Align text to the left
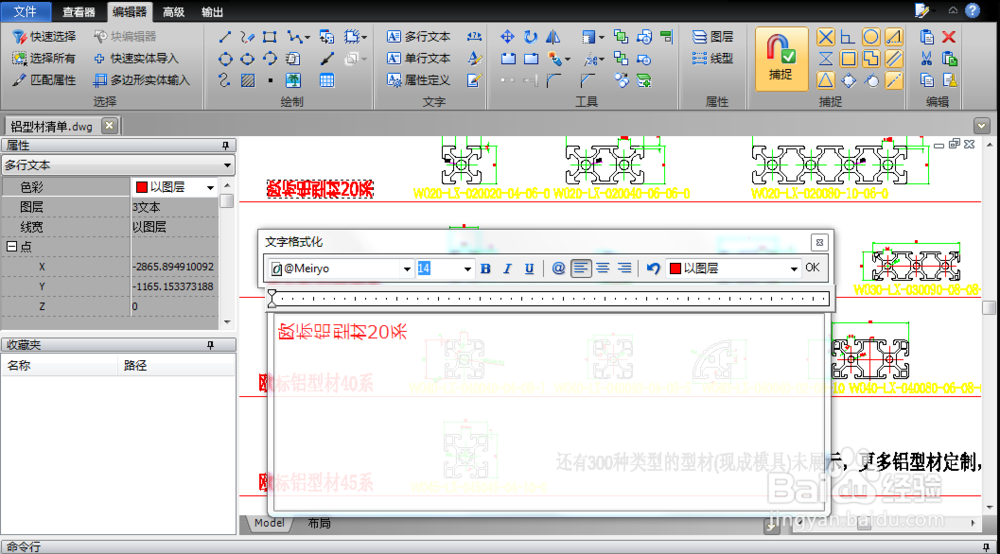The height and width of the screenshot is (554, 1000). coord(580,268)
